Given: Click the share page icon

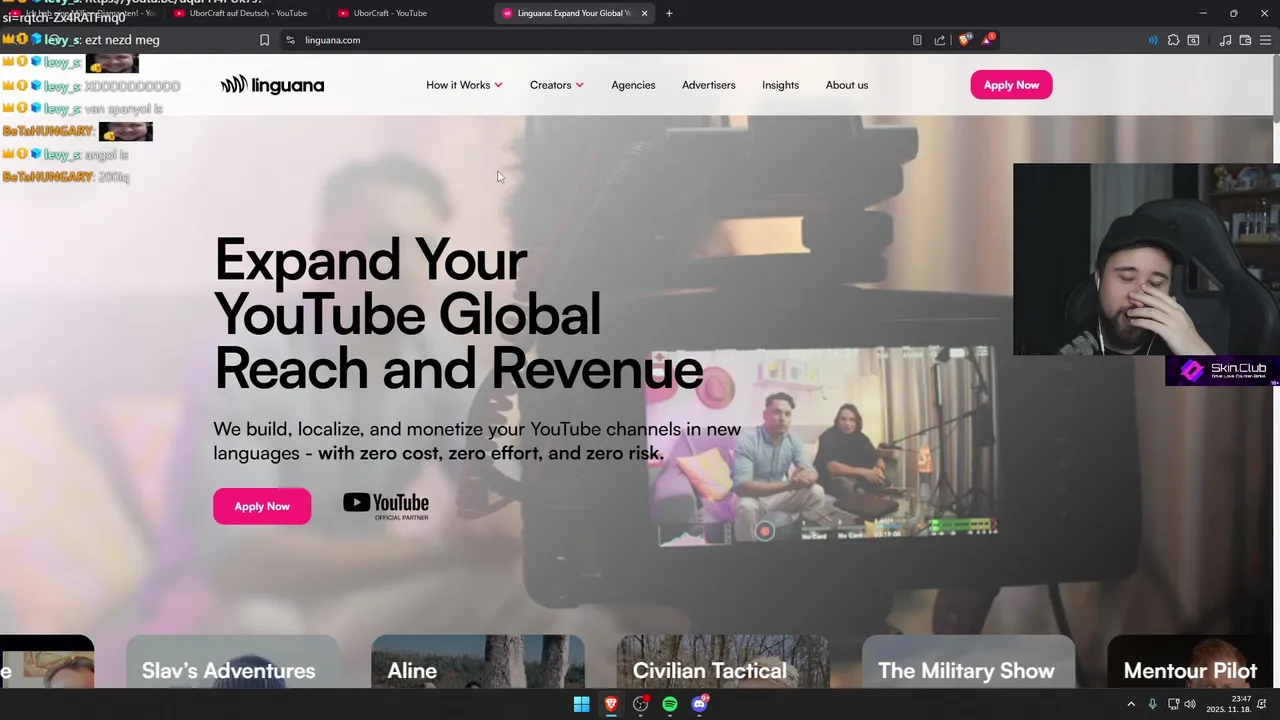Looking at the screenshot, I should point(940,40).
